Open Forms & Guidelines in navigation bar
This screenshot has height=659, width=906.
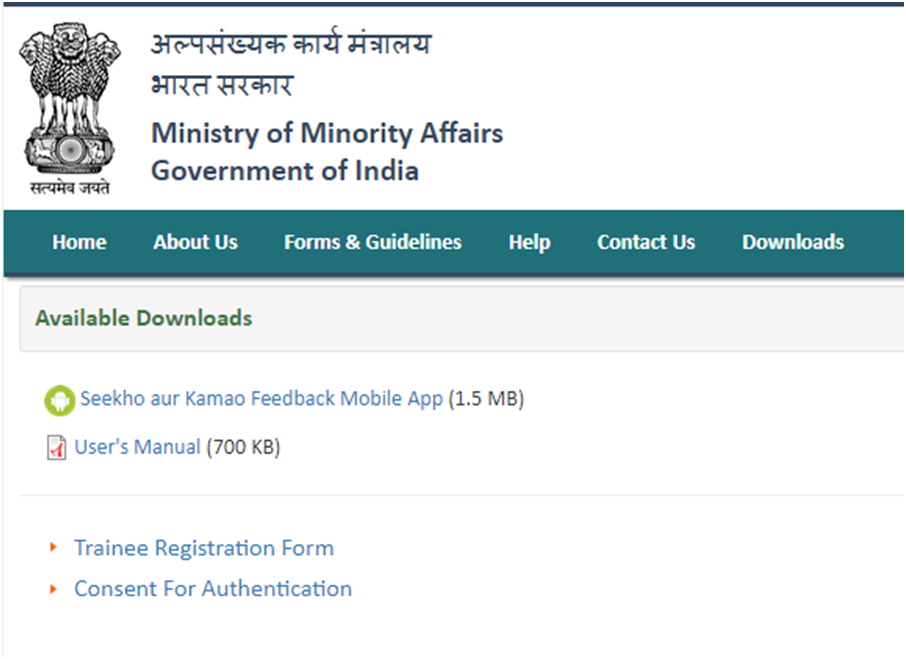click(x=373, y=242)
